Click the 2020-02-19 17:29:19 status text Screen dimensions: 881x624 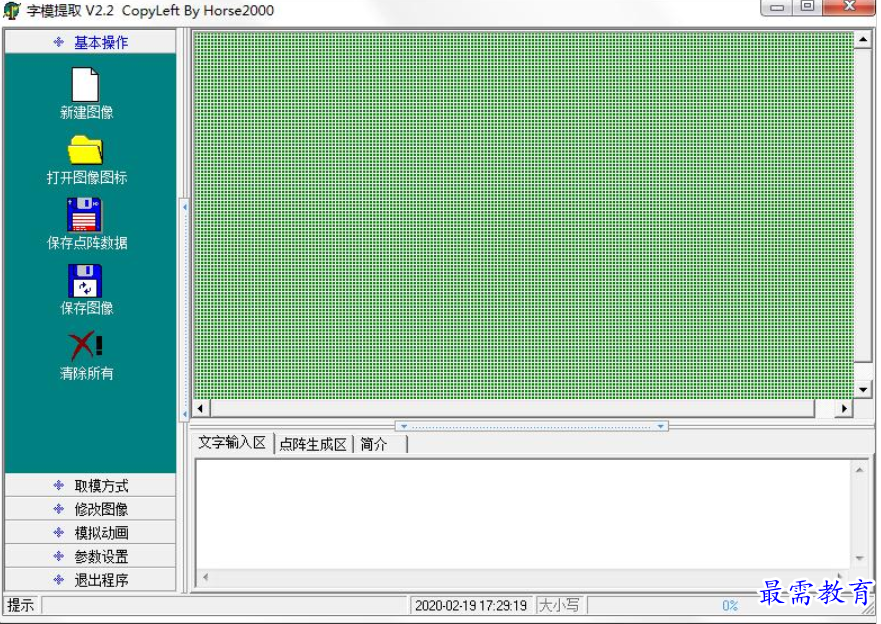tap(471, 605)
